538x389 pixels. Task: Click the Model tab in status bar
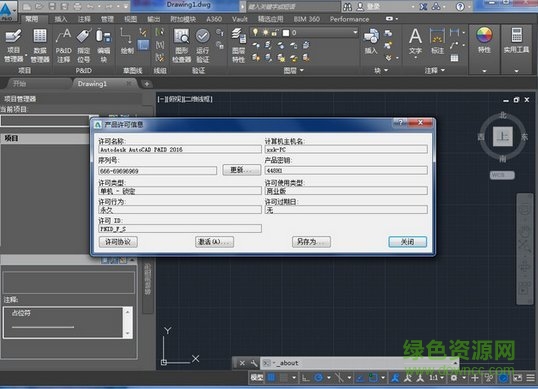256,378
